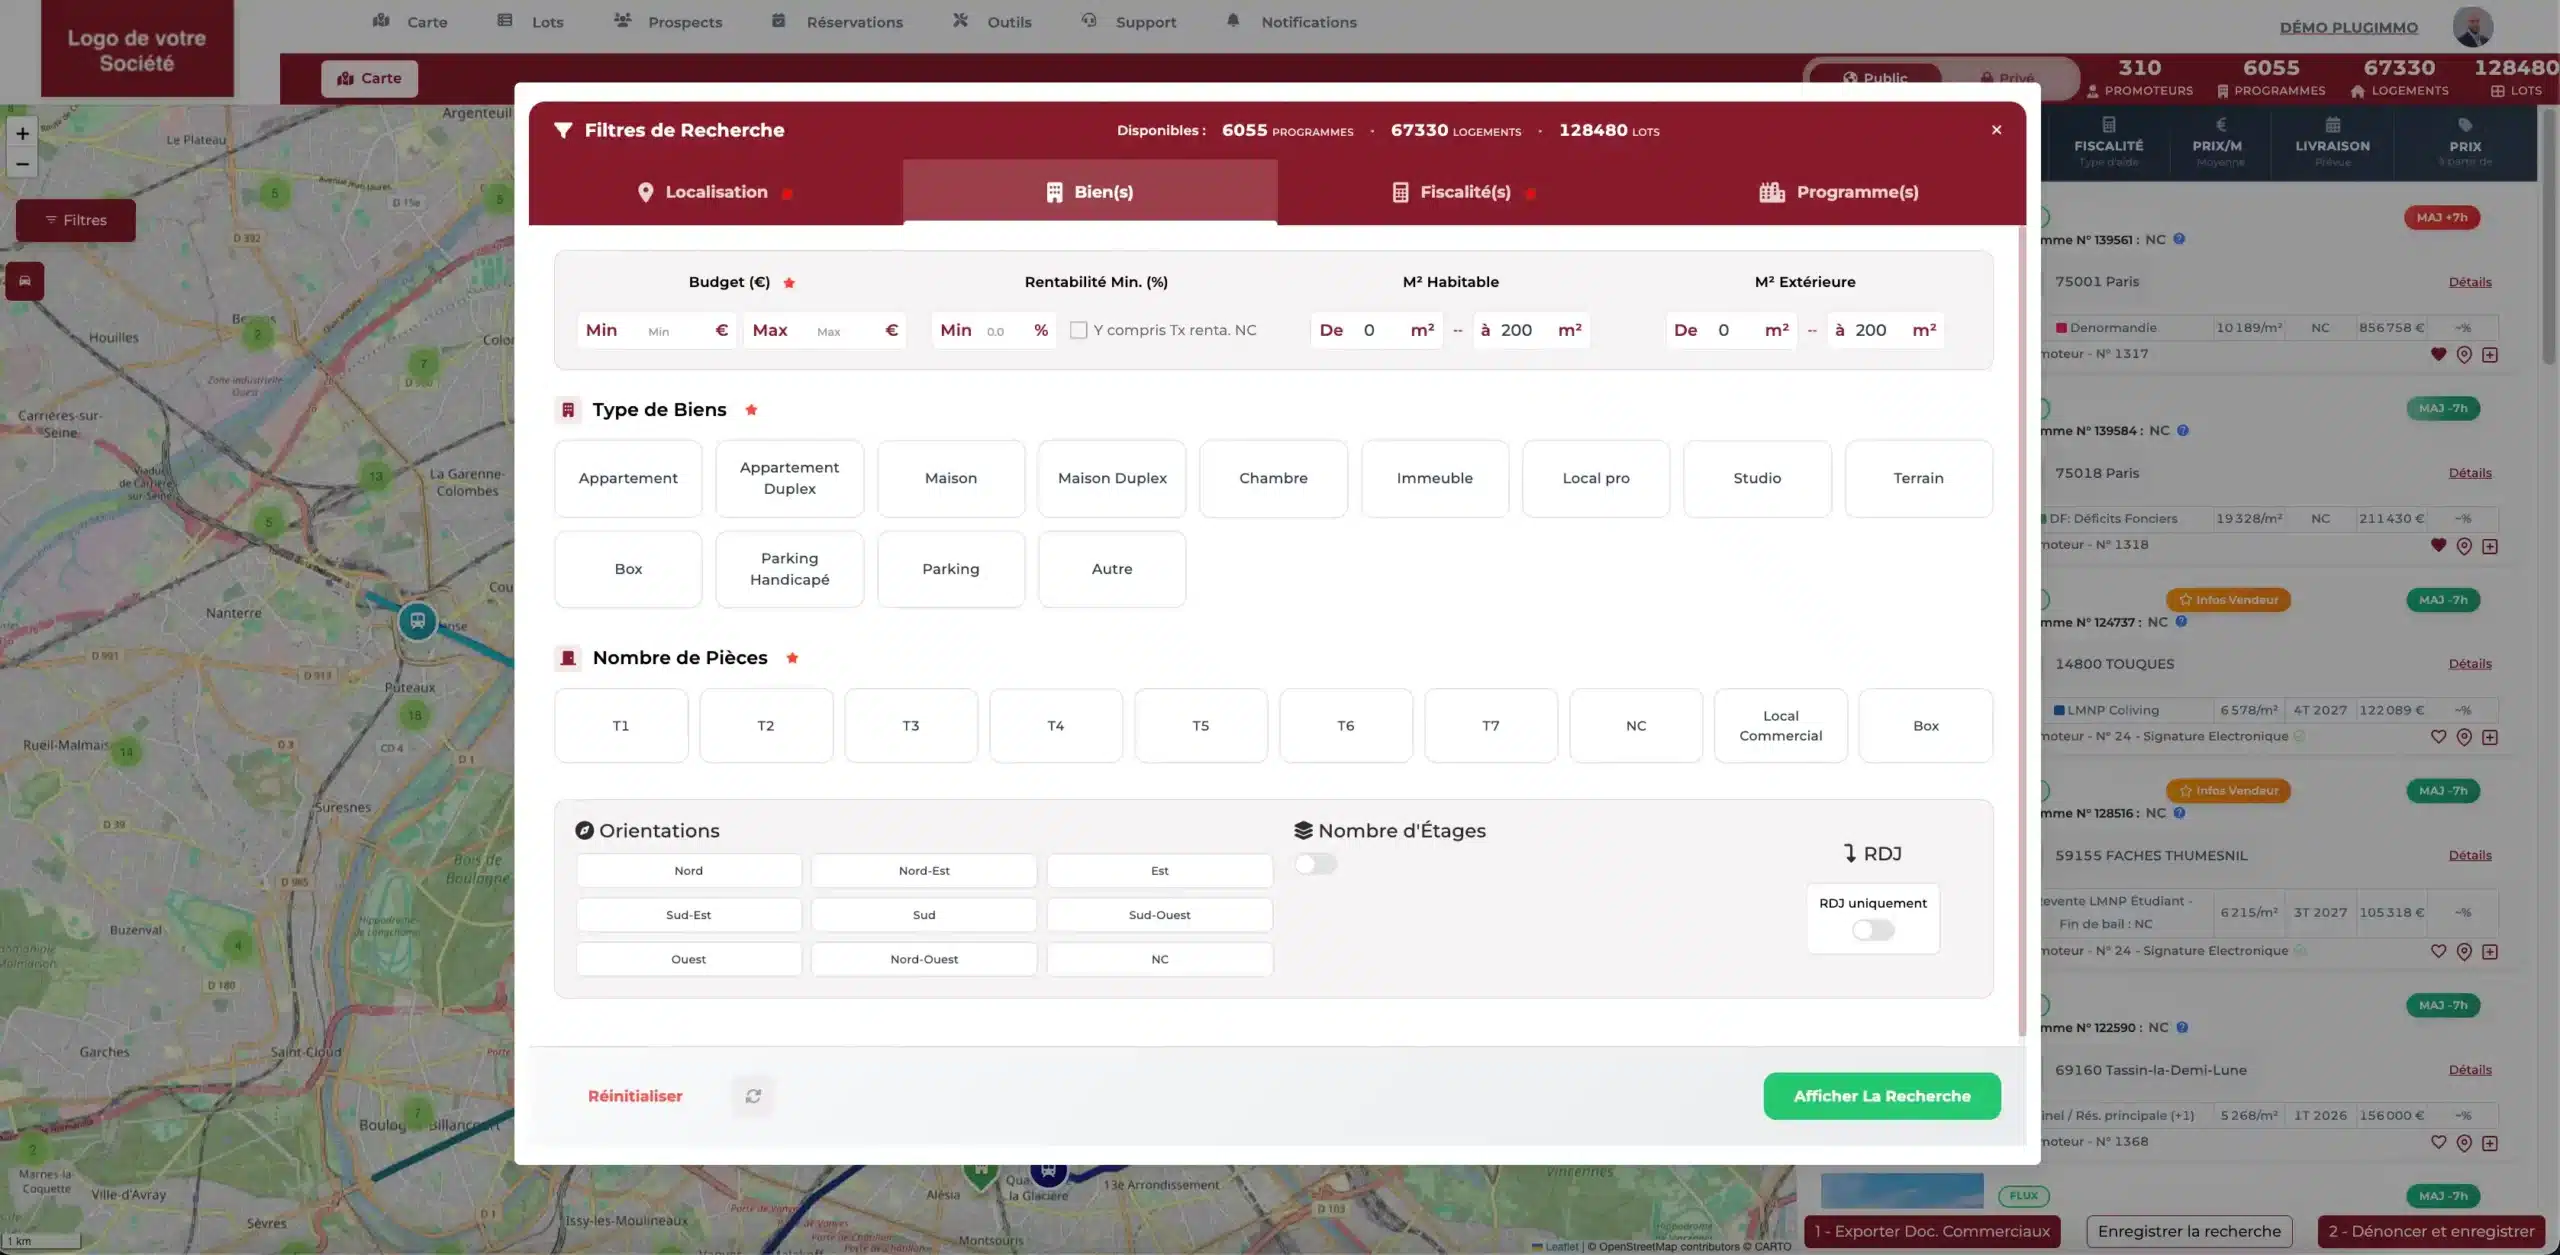
Task: Toggle the Nombre d'Étages switch
Action: [x=1315, y=864]
